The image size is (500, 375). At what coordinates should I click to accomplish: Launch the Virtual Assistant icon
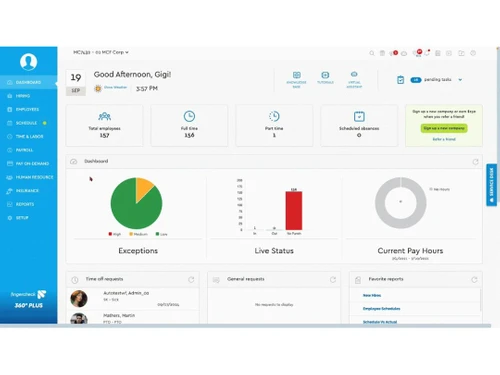click(354, 74)
